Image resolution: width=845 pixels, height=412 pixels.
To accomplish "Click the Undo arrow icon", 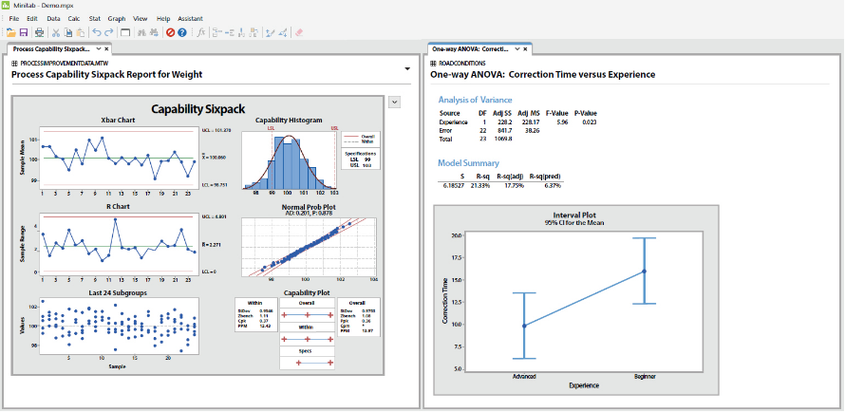I will 96,33.
